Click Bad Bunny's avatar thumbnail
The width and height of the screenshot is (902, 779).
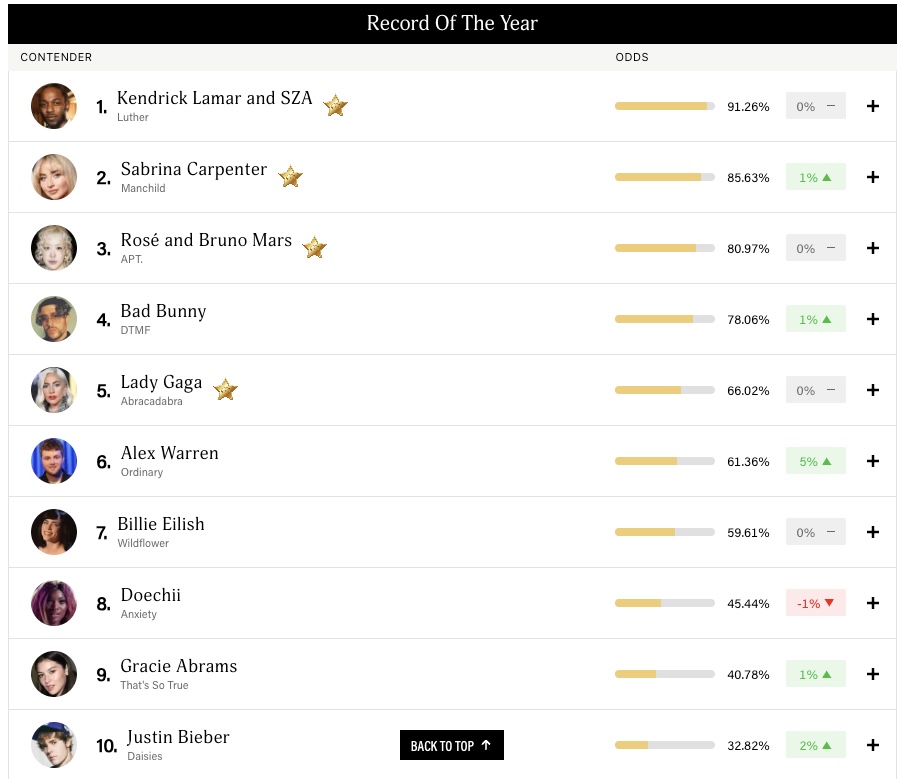[54, 319]
